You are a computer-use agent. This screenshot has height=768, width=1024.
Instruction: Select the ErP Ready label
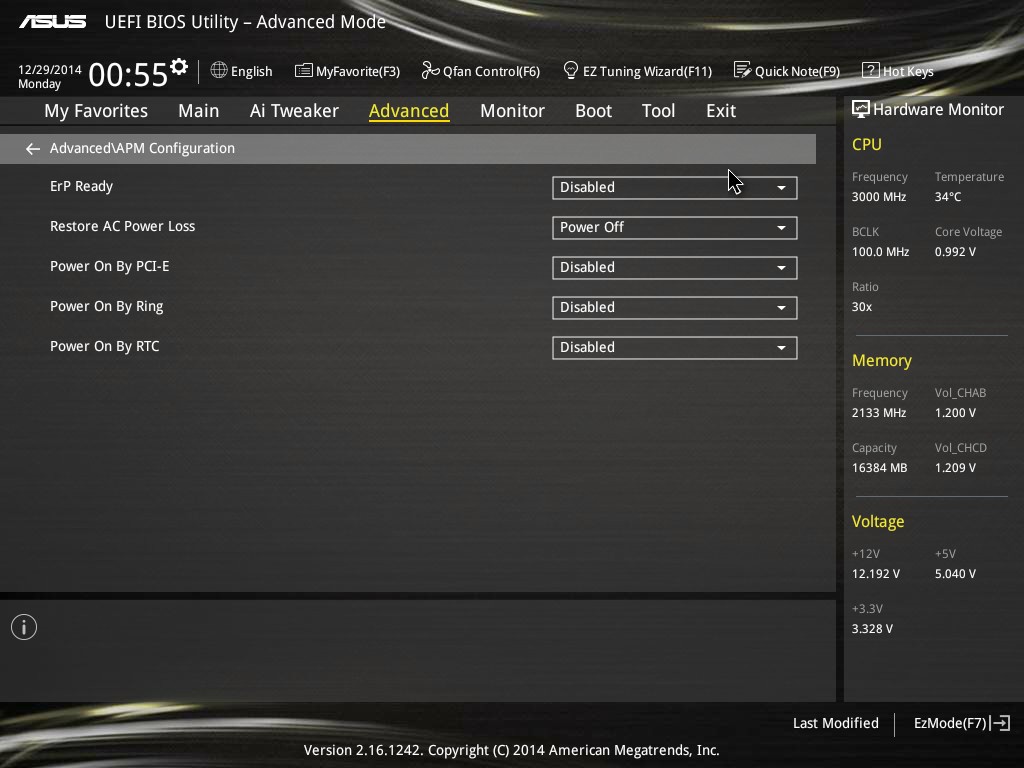coord(82,187)
